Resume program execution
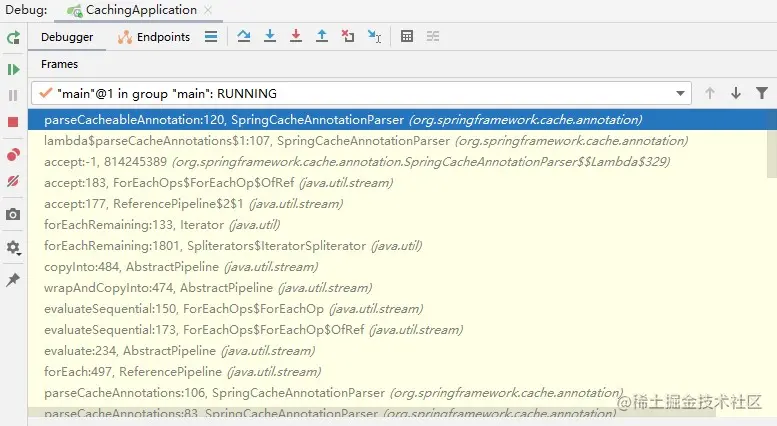This screenshot has width=777, height=426. [13, 69]
